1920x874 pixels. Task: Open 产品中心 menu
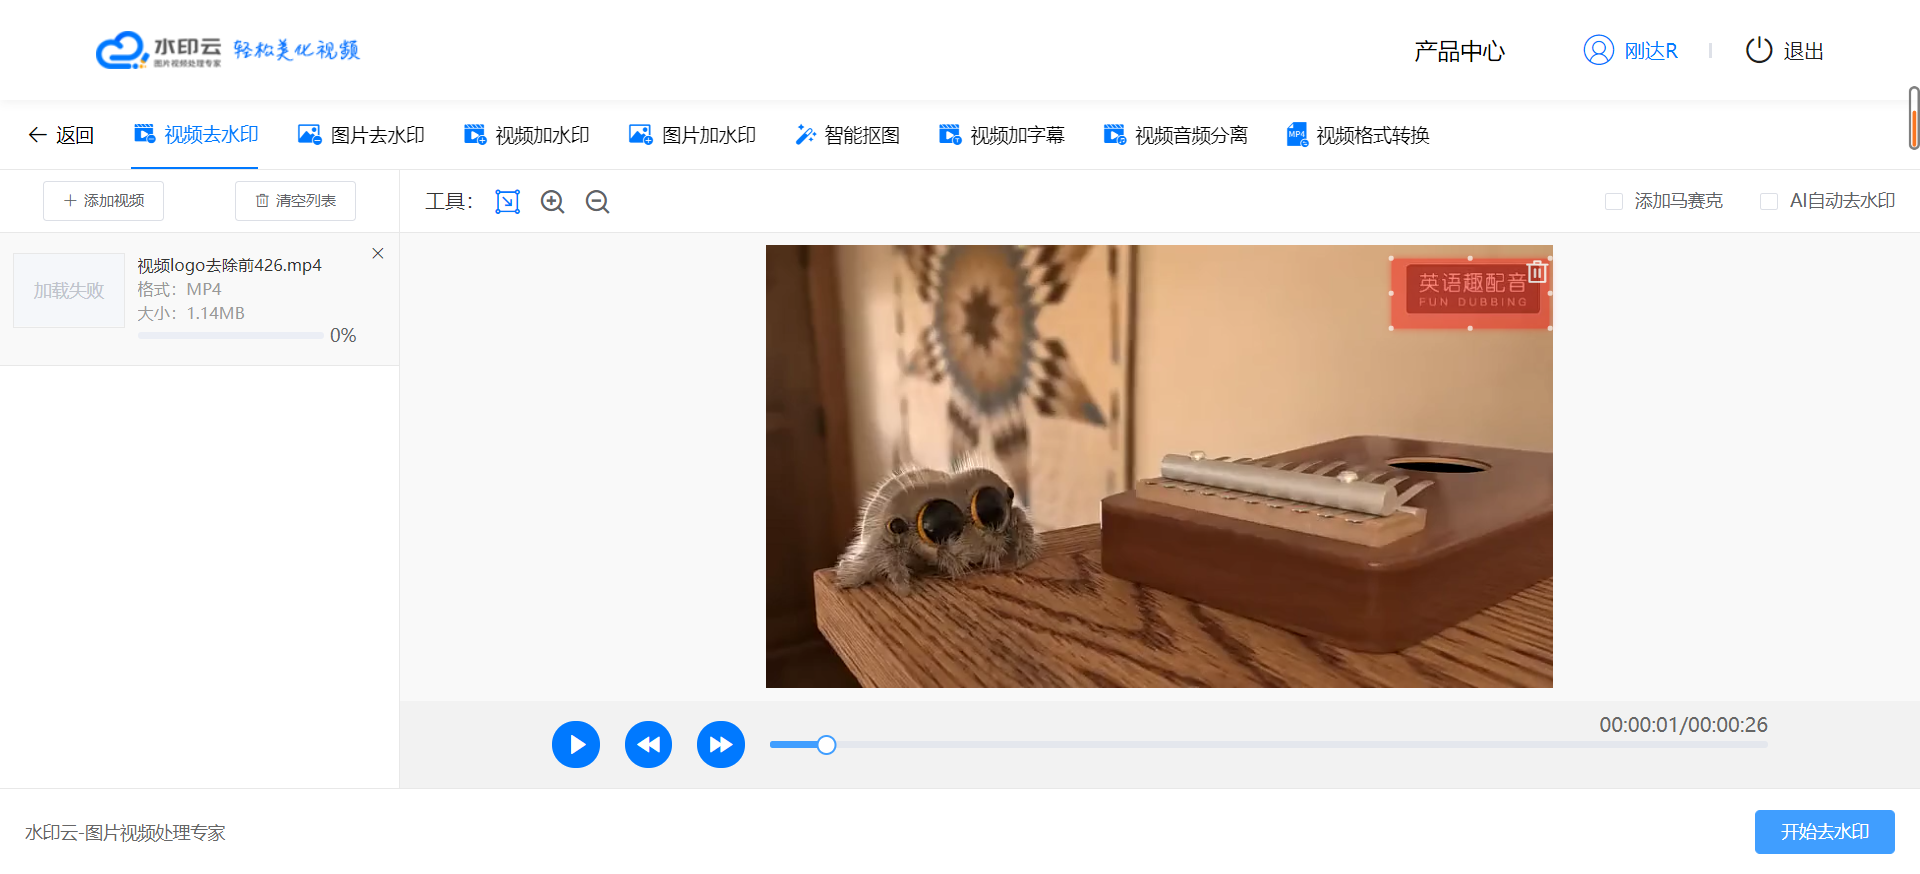tap(1459, 51)
